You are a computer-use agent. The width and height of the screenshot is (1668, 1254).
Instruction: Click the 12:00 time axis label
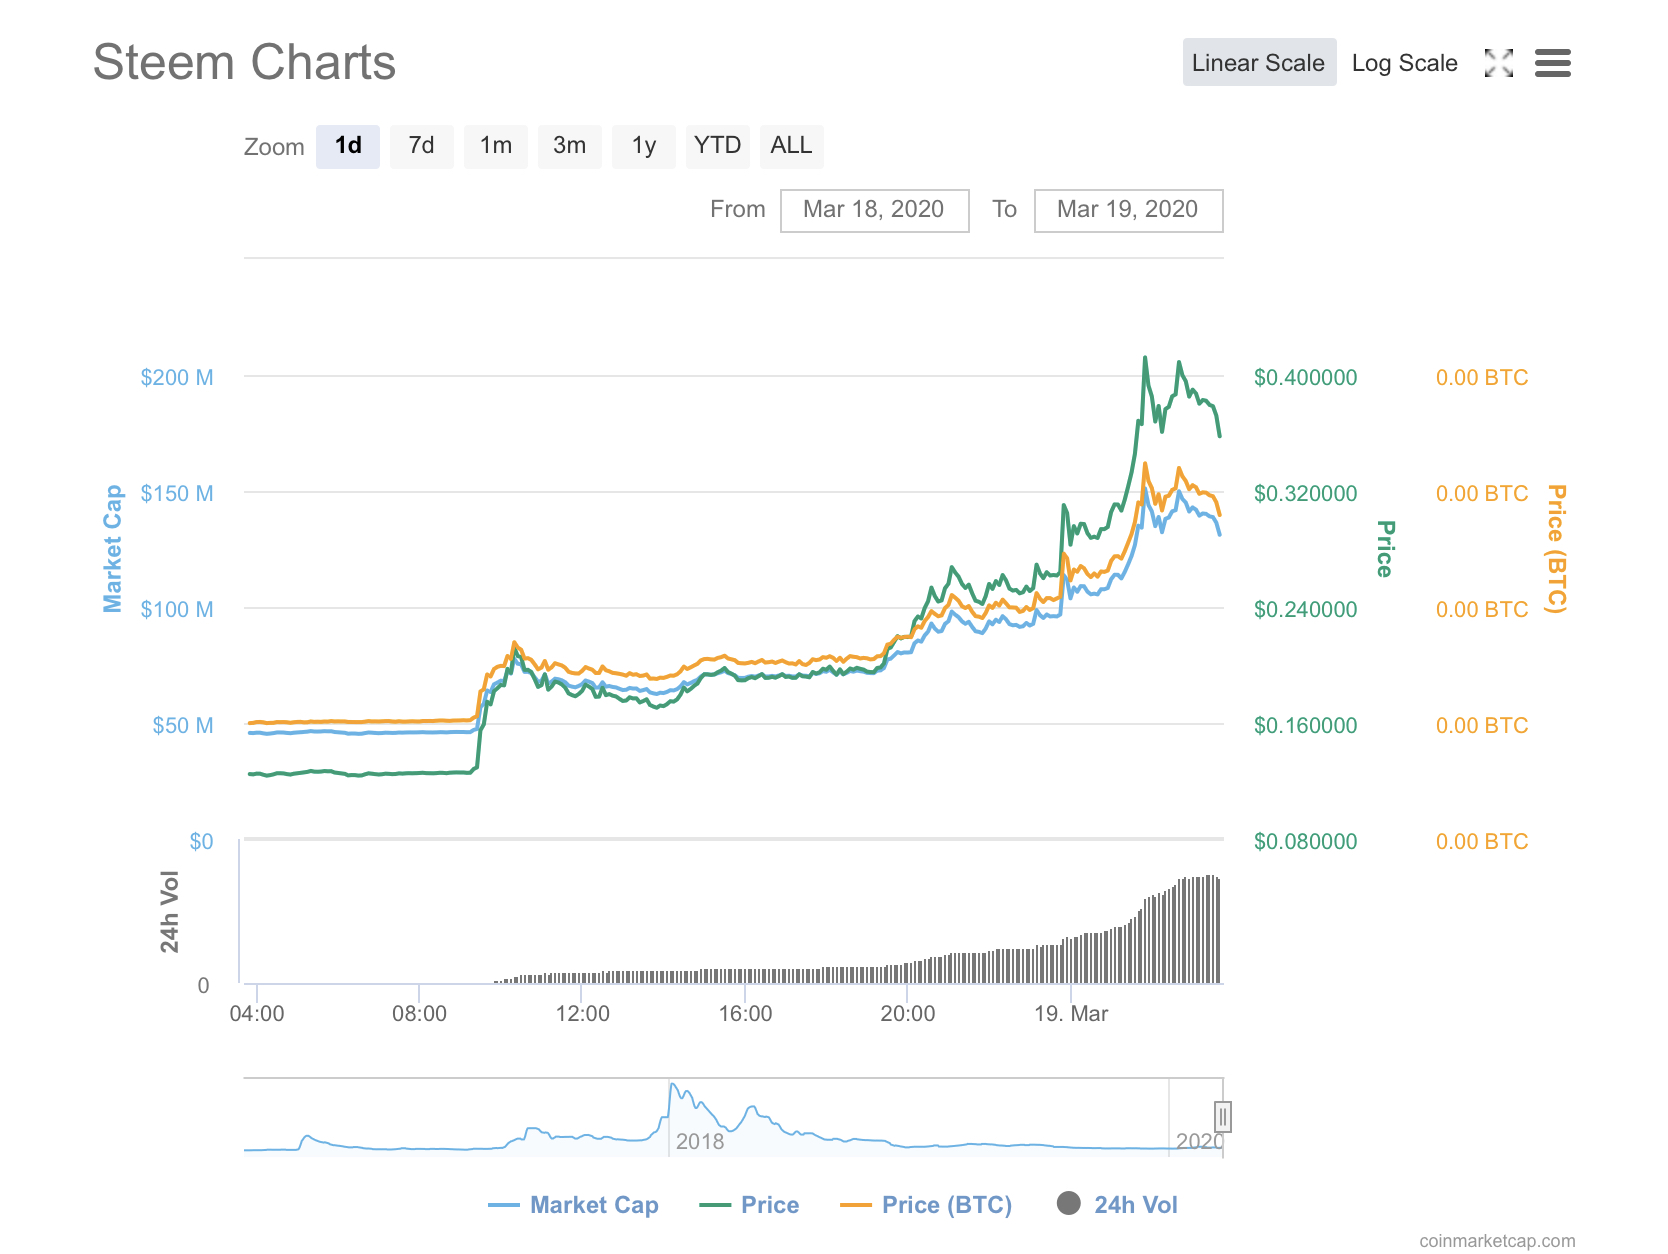click(x=582, y=1014)
